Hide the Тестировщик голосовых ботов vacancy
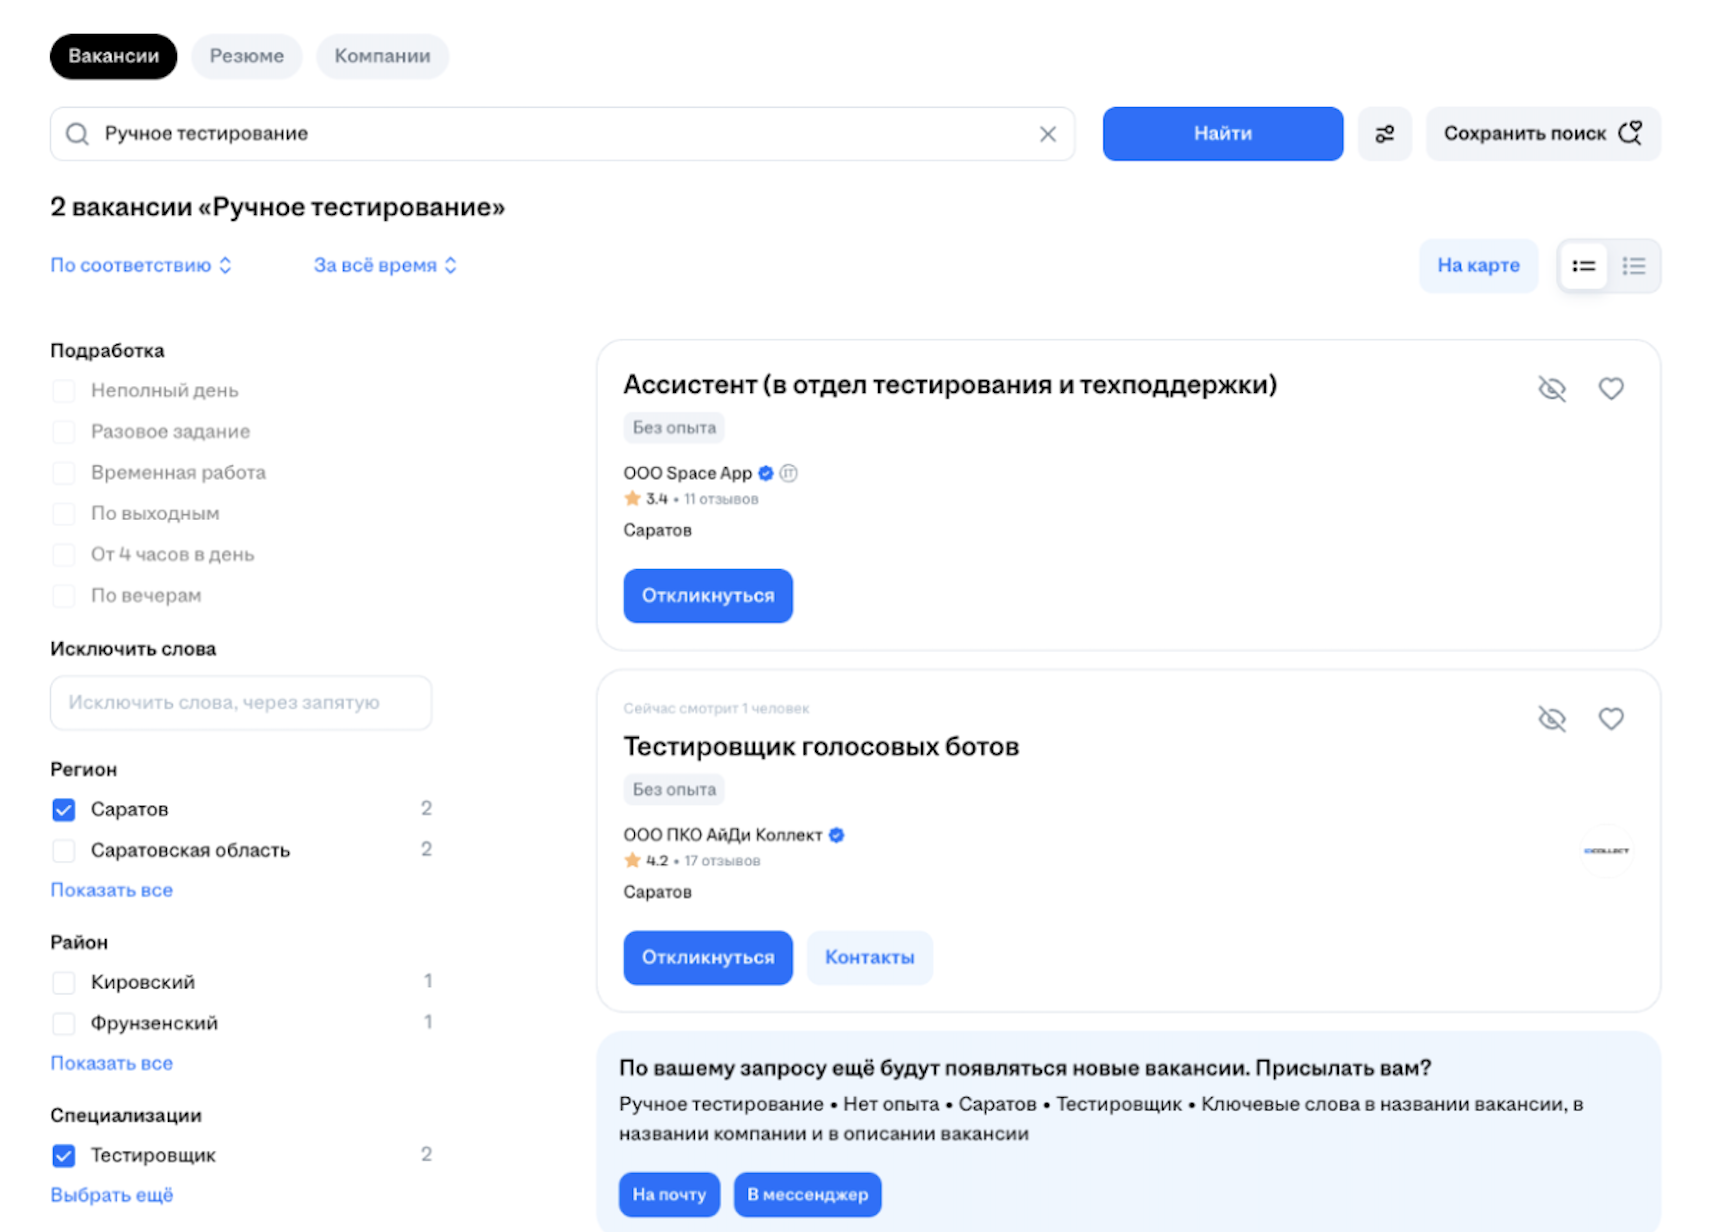 click(1551, 719)
